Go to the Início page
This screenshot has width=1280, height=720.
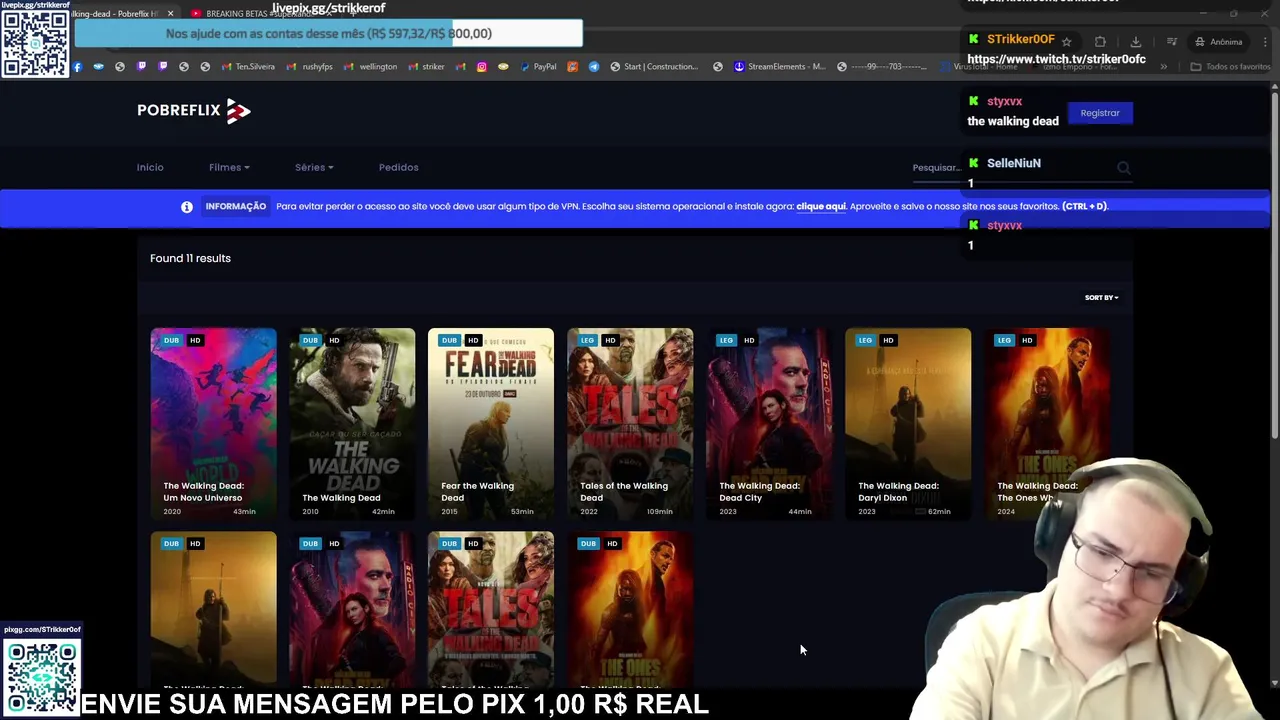150,168
